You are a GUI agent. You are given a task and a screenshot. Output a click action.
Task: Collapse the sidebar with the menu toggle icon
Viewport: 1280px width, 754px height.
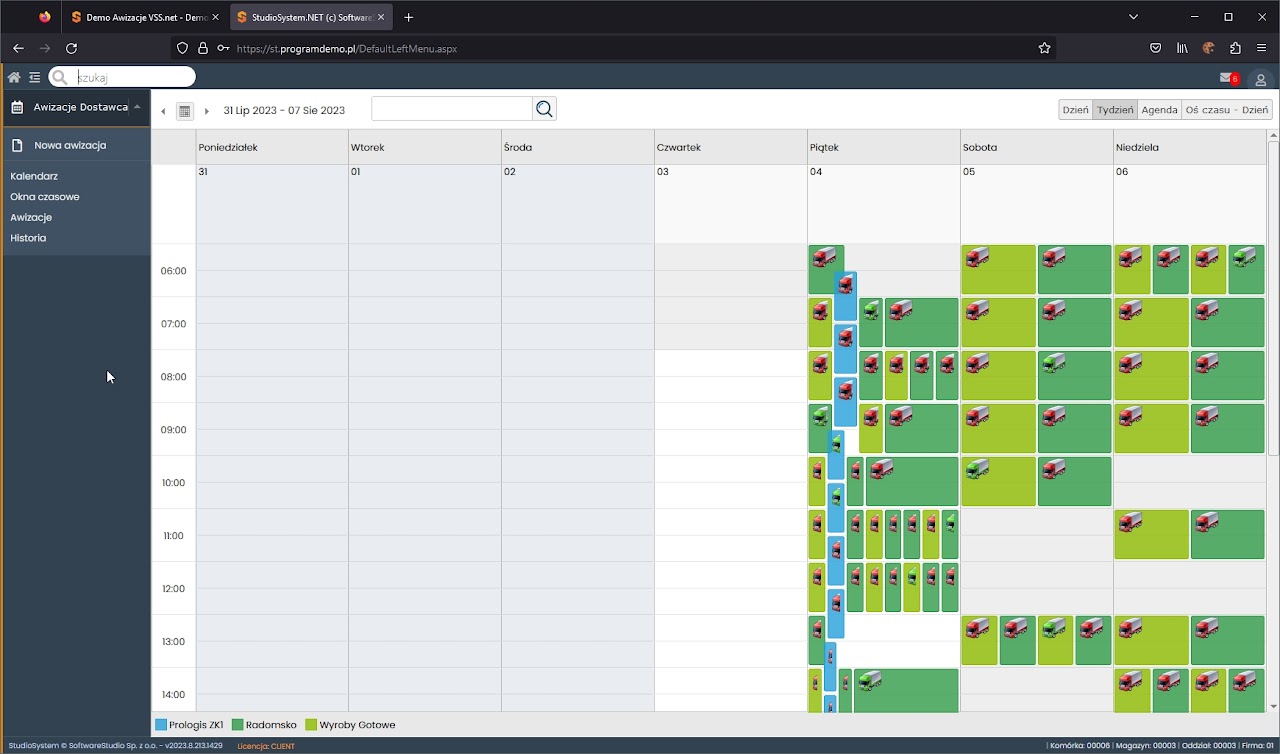point(35,77)
